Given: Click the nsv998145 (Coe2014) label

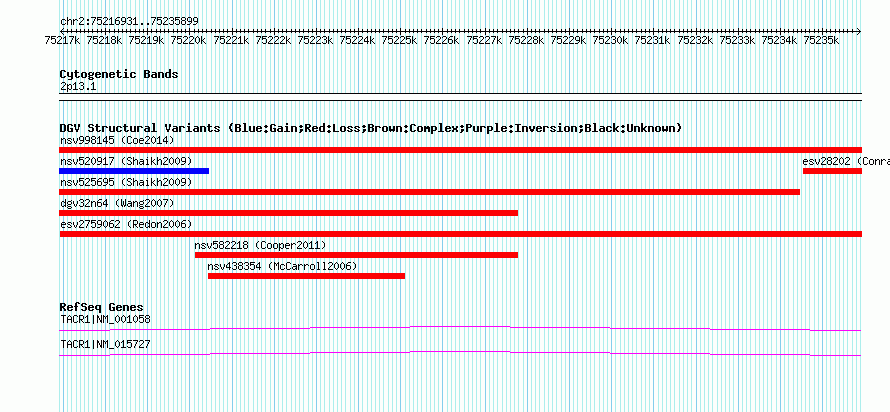Looking at the screenshot, I should [117, 140].
